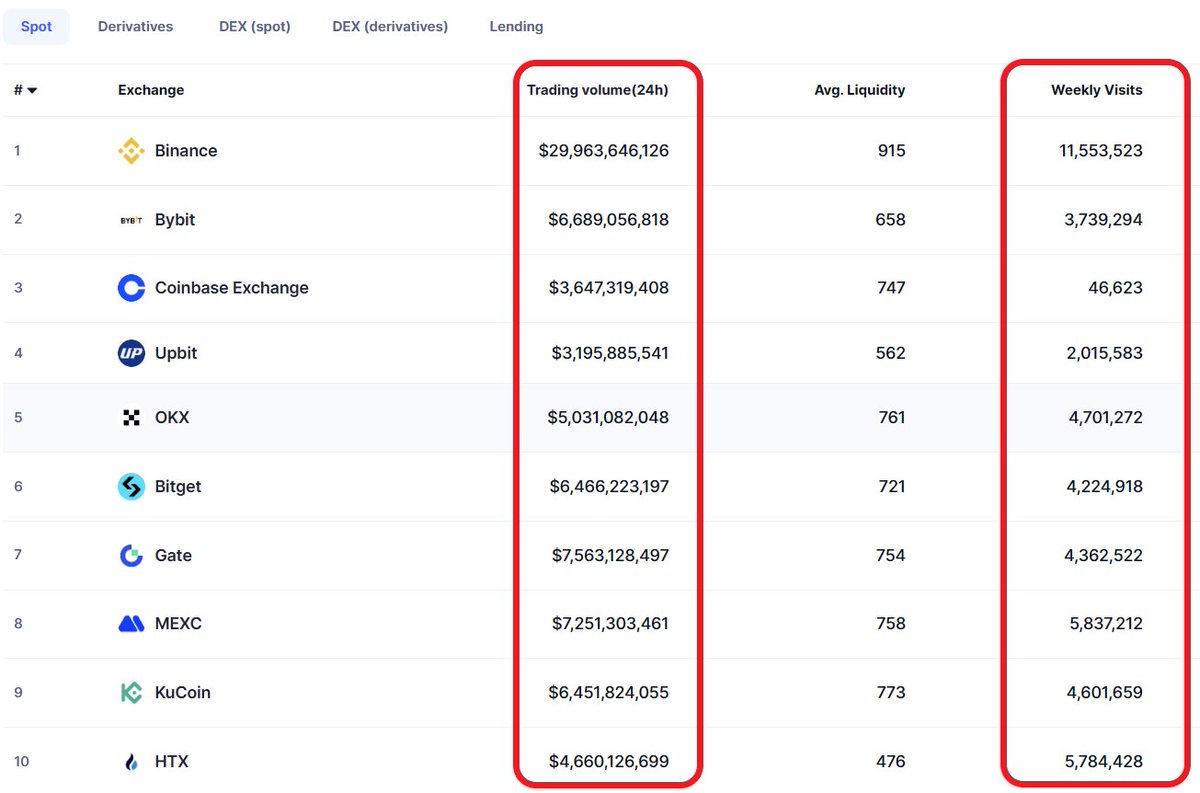Image resolution: width=1200 pixels, height=793 pixels.
Task: Click MEXC weekly visits 5,837,212
Action: [x=1105, y=624]
